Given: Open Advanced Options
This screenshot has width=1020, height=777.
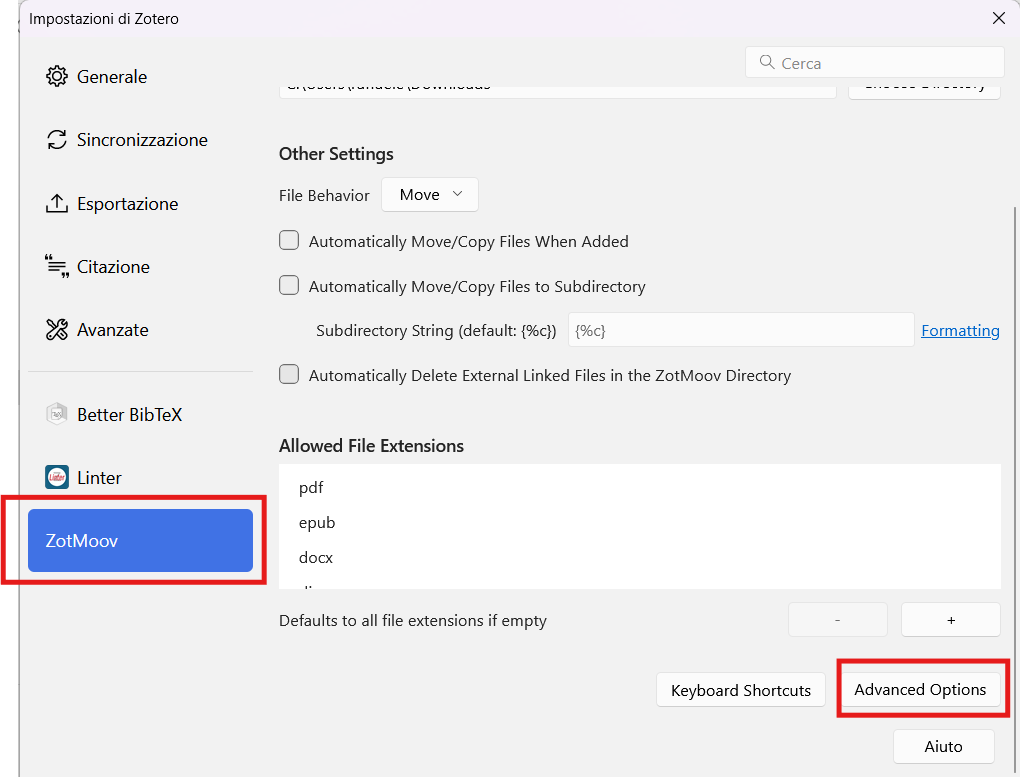Looking at the screenshot, I should (920, 689).
